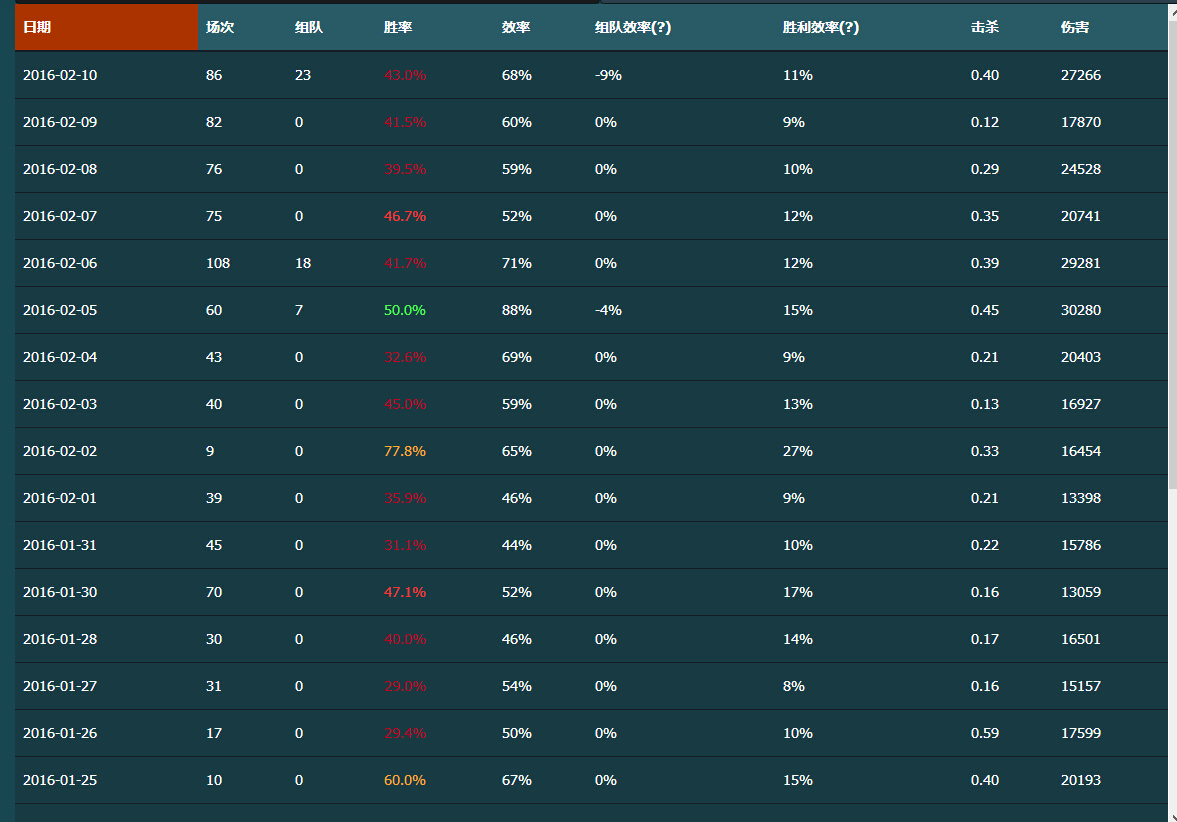Screen dimensions: 1177x822
Task: Click the orange 77.8% win rate value
Action: (405, 451)
